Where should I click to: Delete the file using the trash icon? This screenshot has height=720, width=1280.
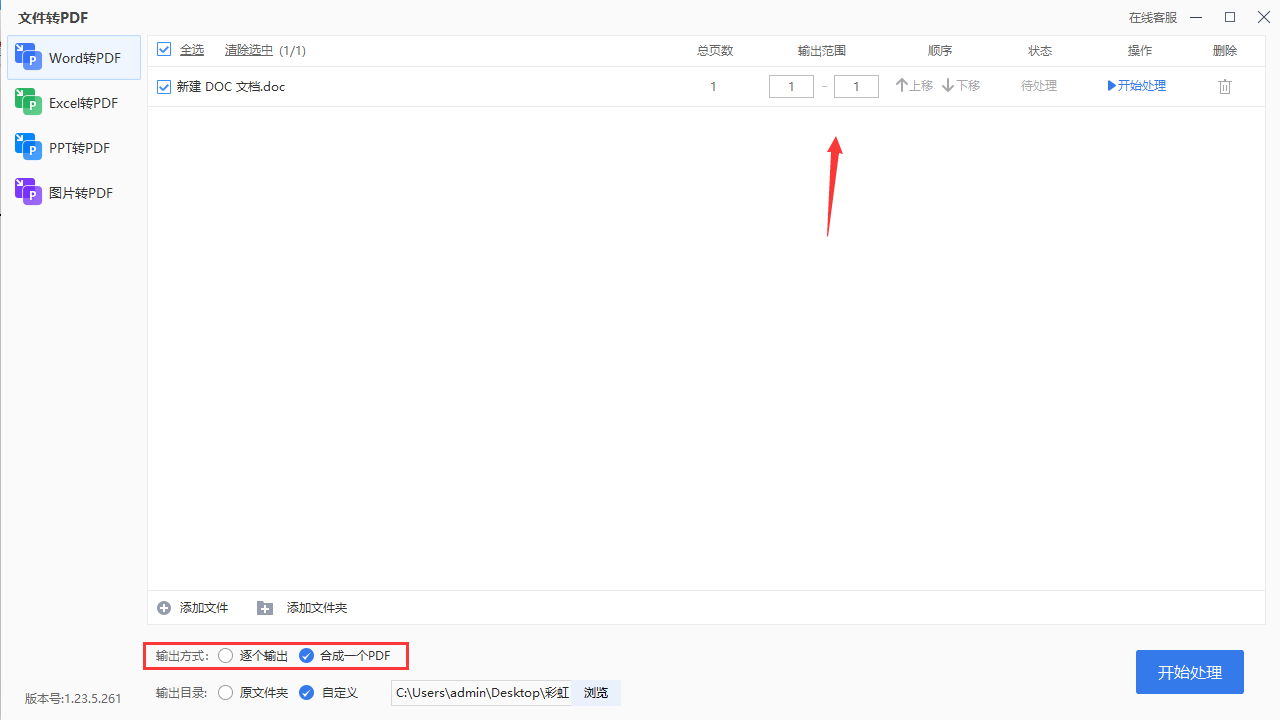coord(1225,87)
